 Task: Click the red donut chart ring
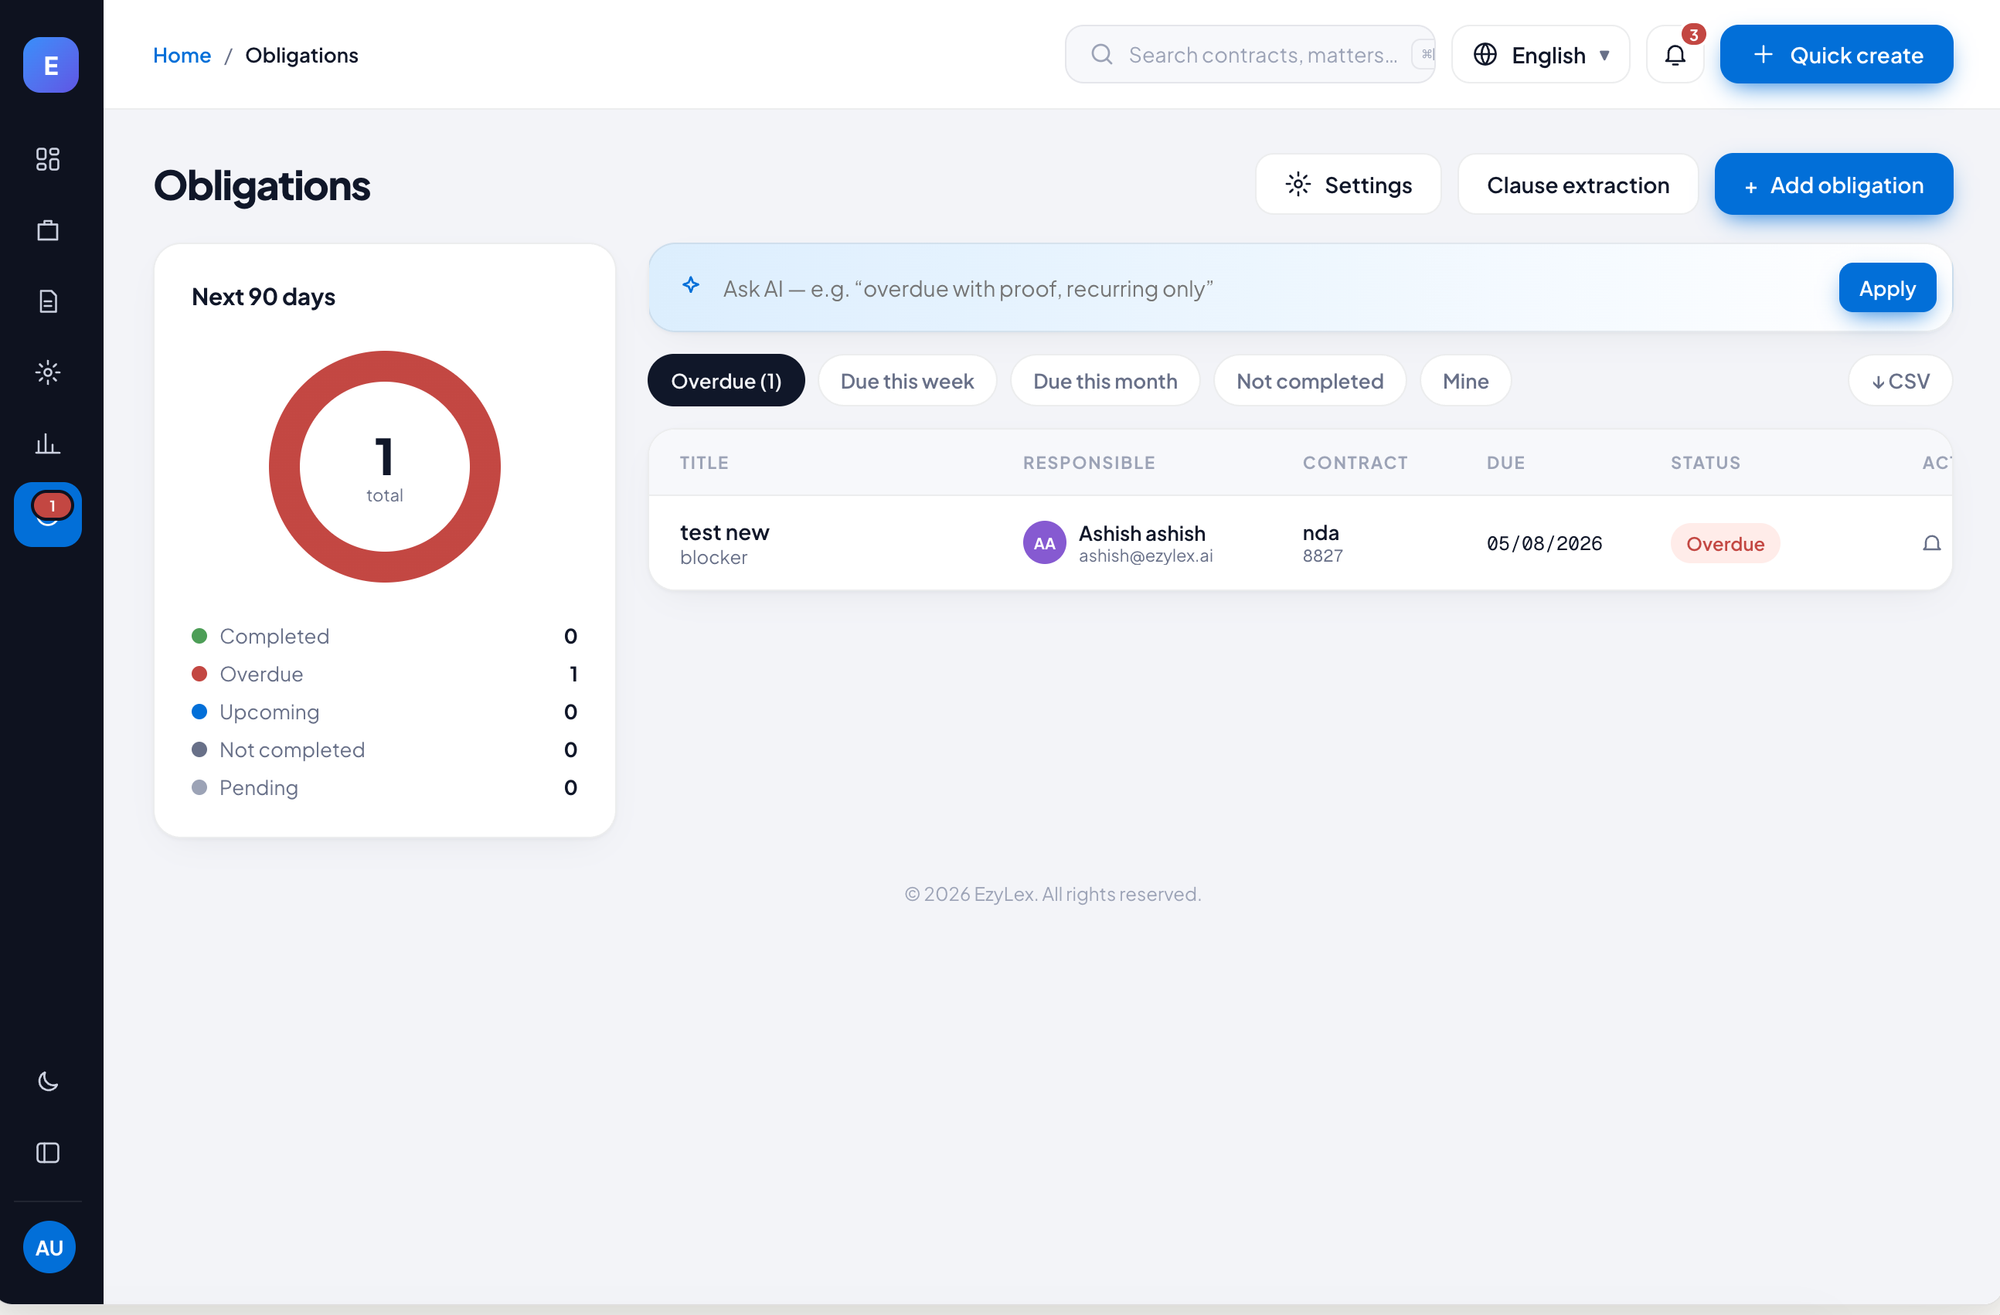(x=385, y=366)
